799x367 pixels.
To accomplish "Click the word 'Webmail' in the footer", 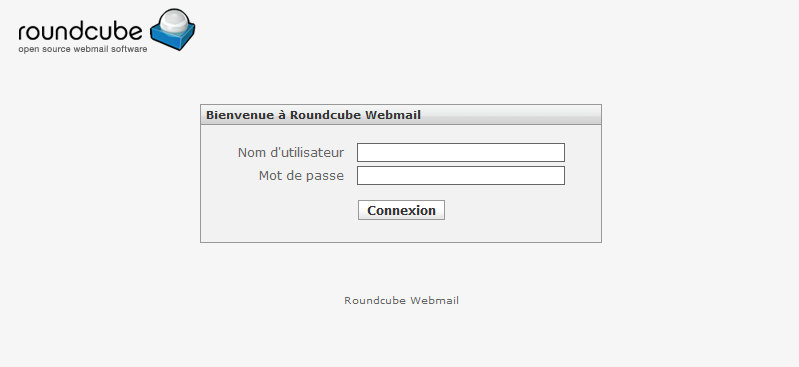I will point(435,301).
